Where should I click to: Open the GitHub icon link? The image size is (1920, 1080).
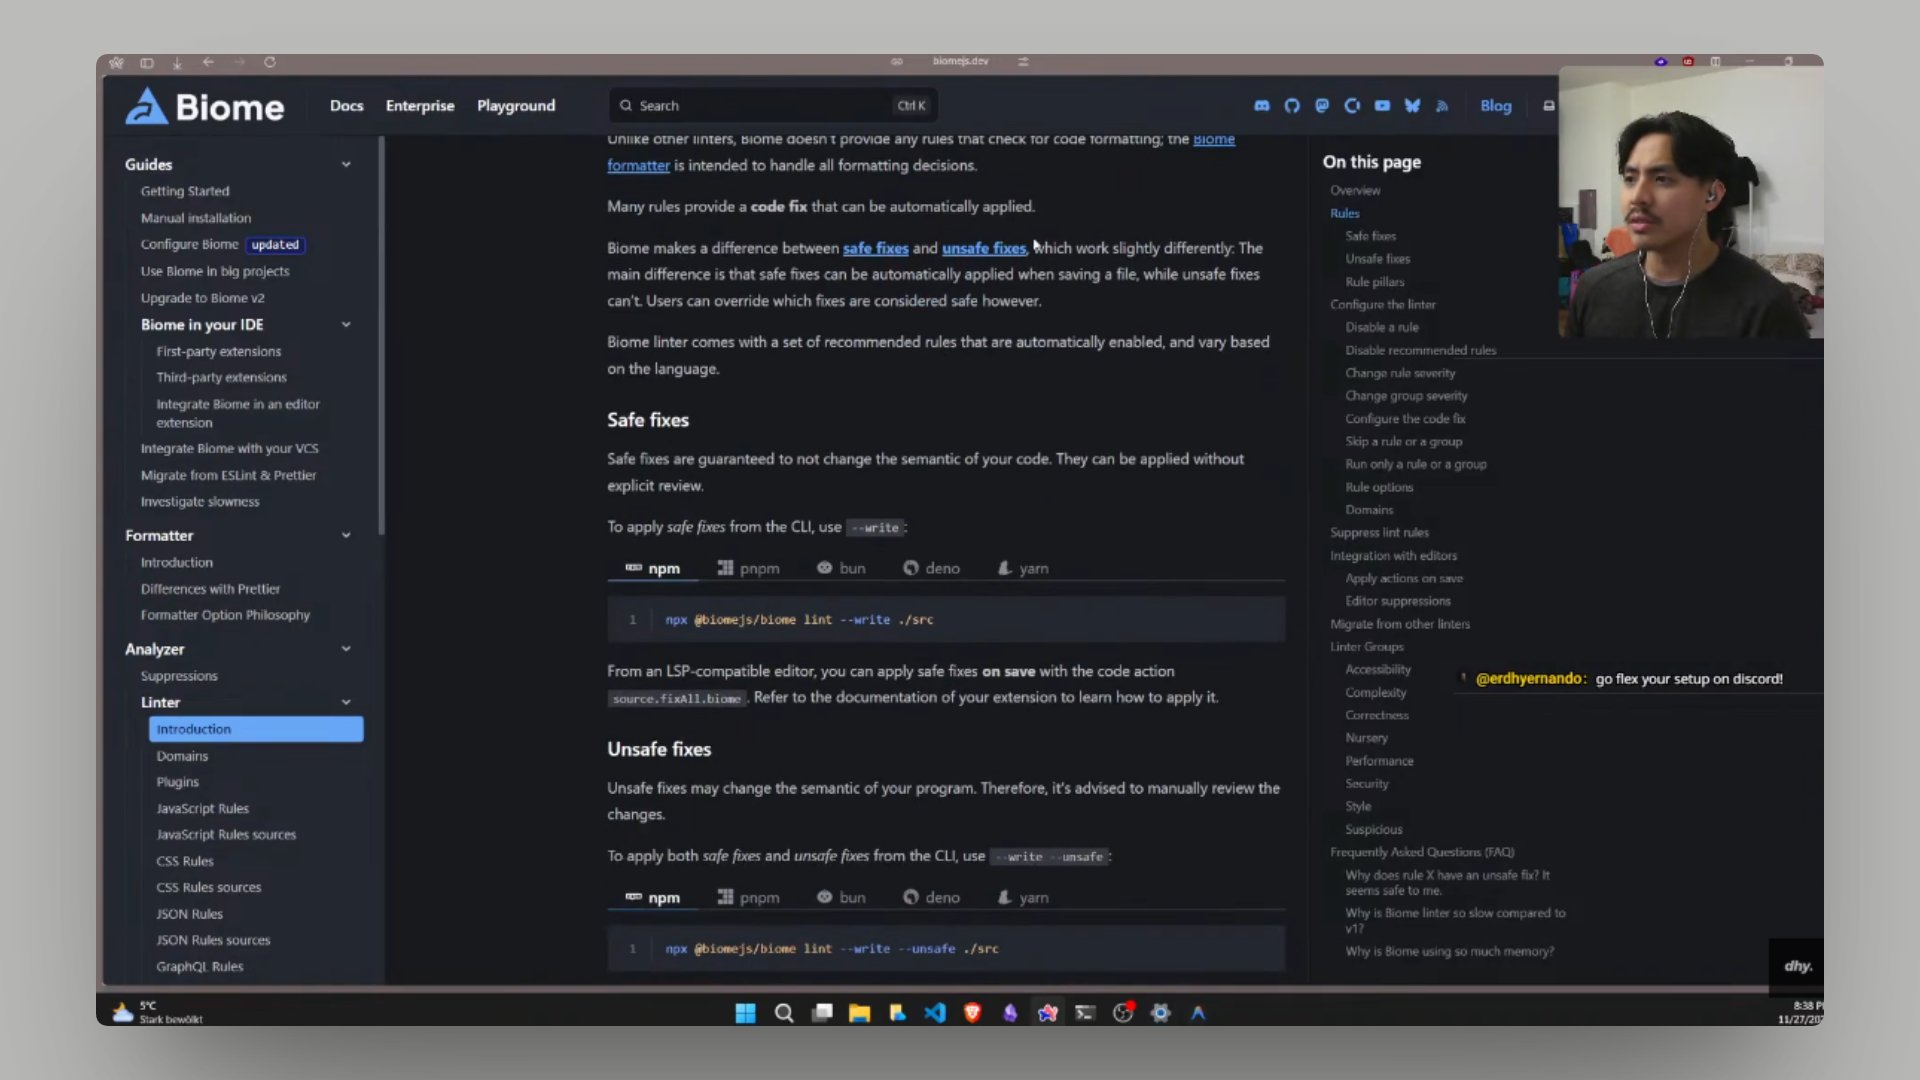(1292, 106)
